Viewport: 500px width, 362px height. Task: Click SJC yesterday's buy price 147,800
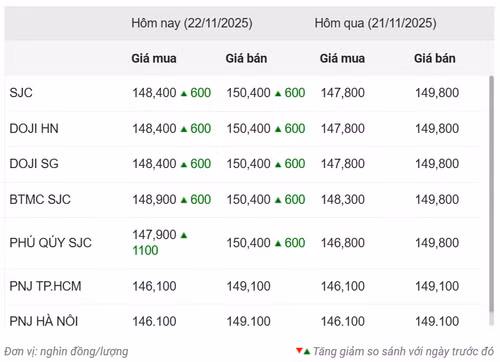343,93
